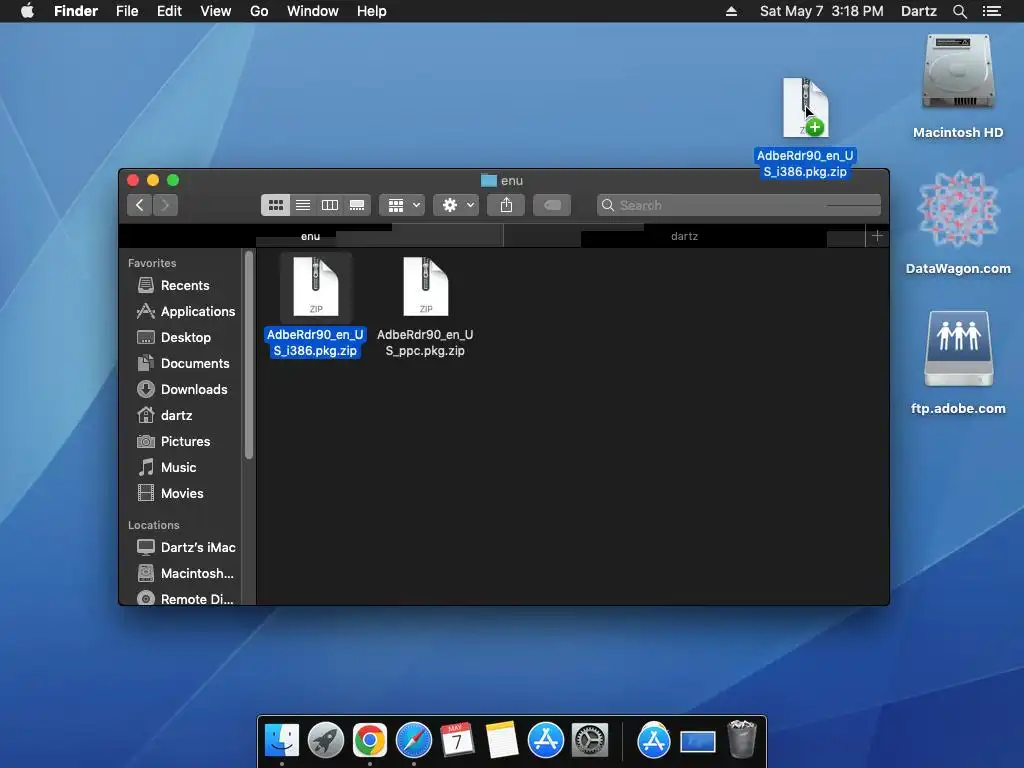The width and height of the screenshot is (1024, 768).
Task: Click the yellow minimize window button
Action: click(153, 180)
